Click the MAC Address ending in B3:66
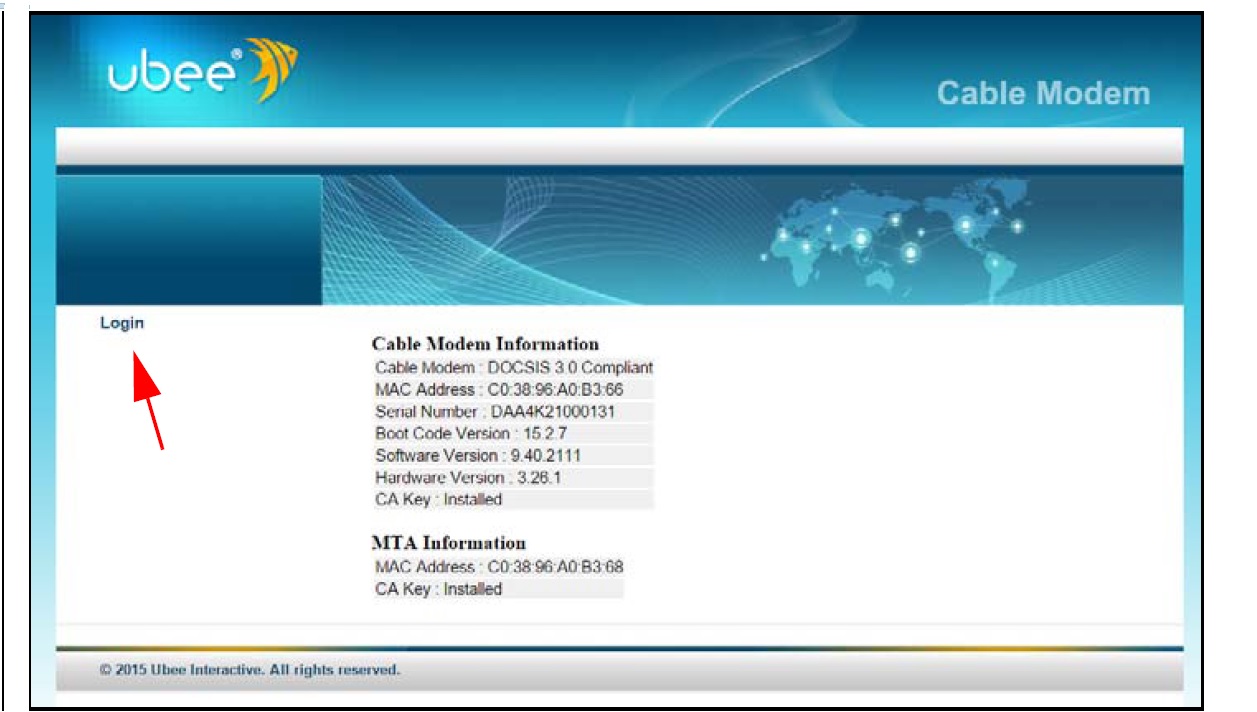 click(499, 389)
